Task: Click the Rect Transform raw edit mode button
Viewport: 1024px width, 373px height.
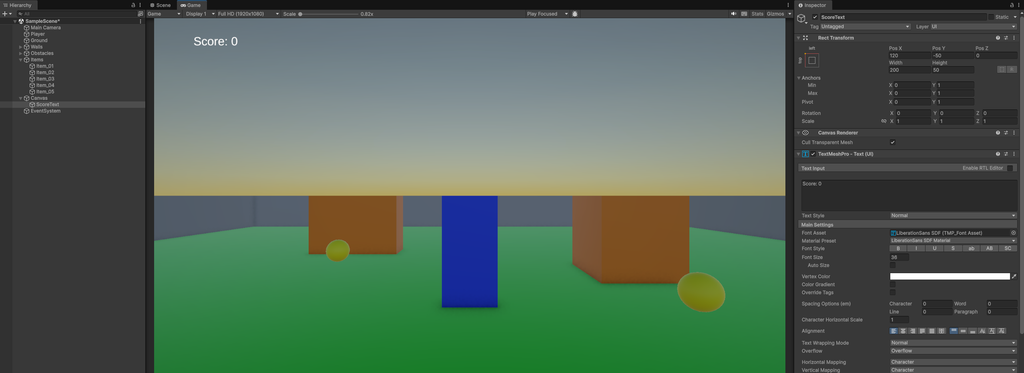Action: click(1012, 69)
